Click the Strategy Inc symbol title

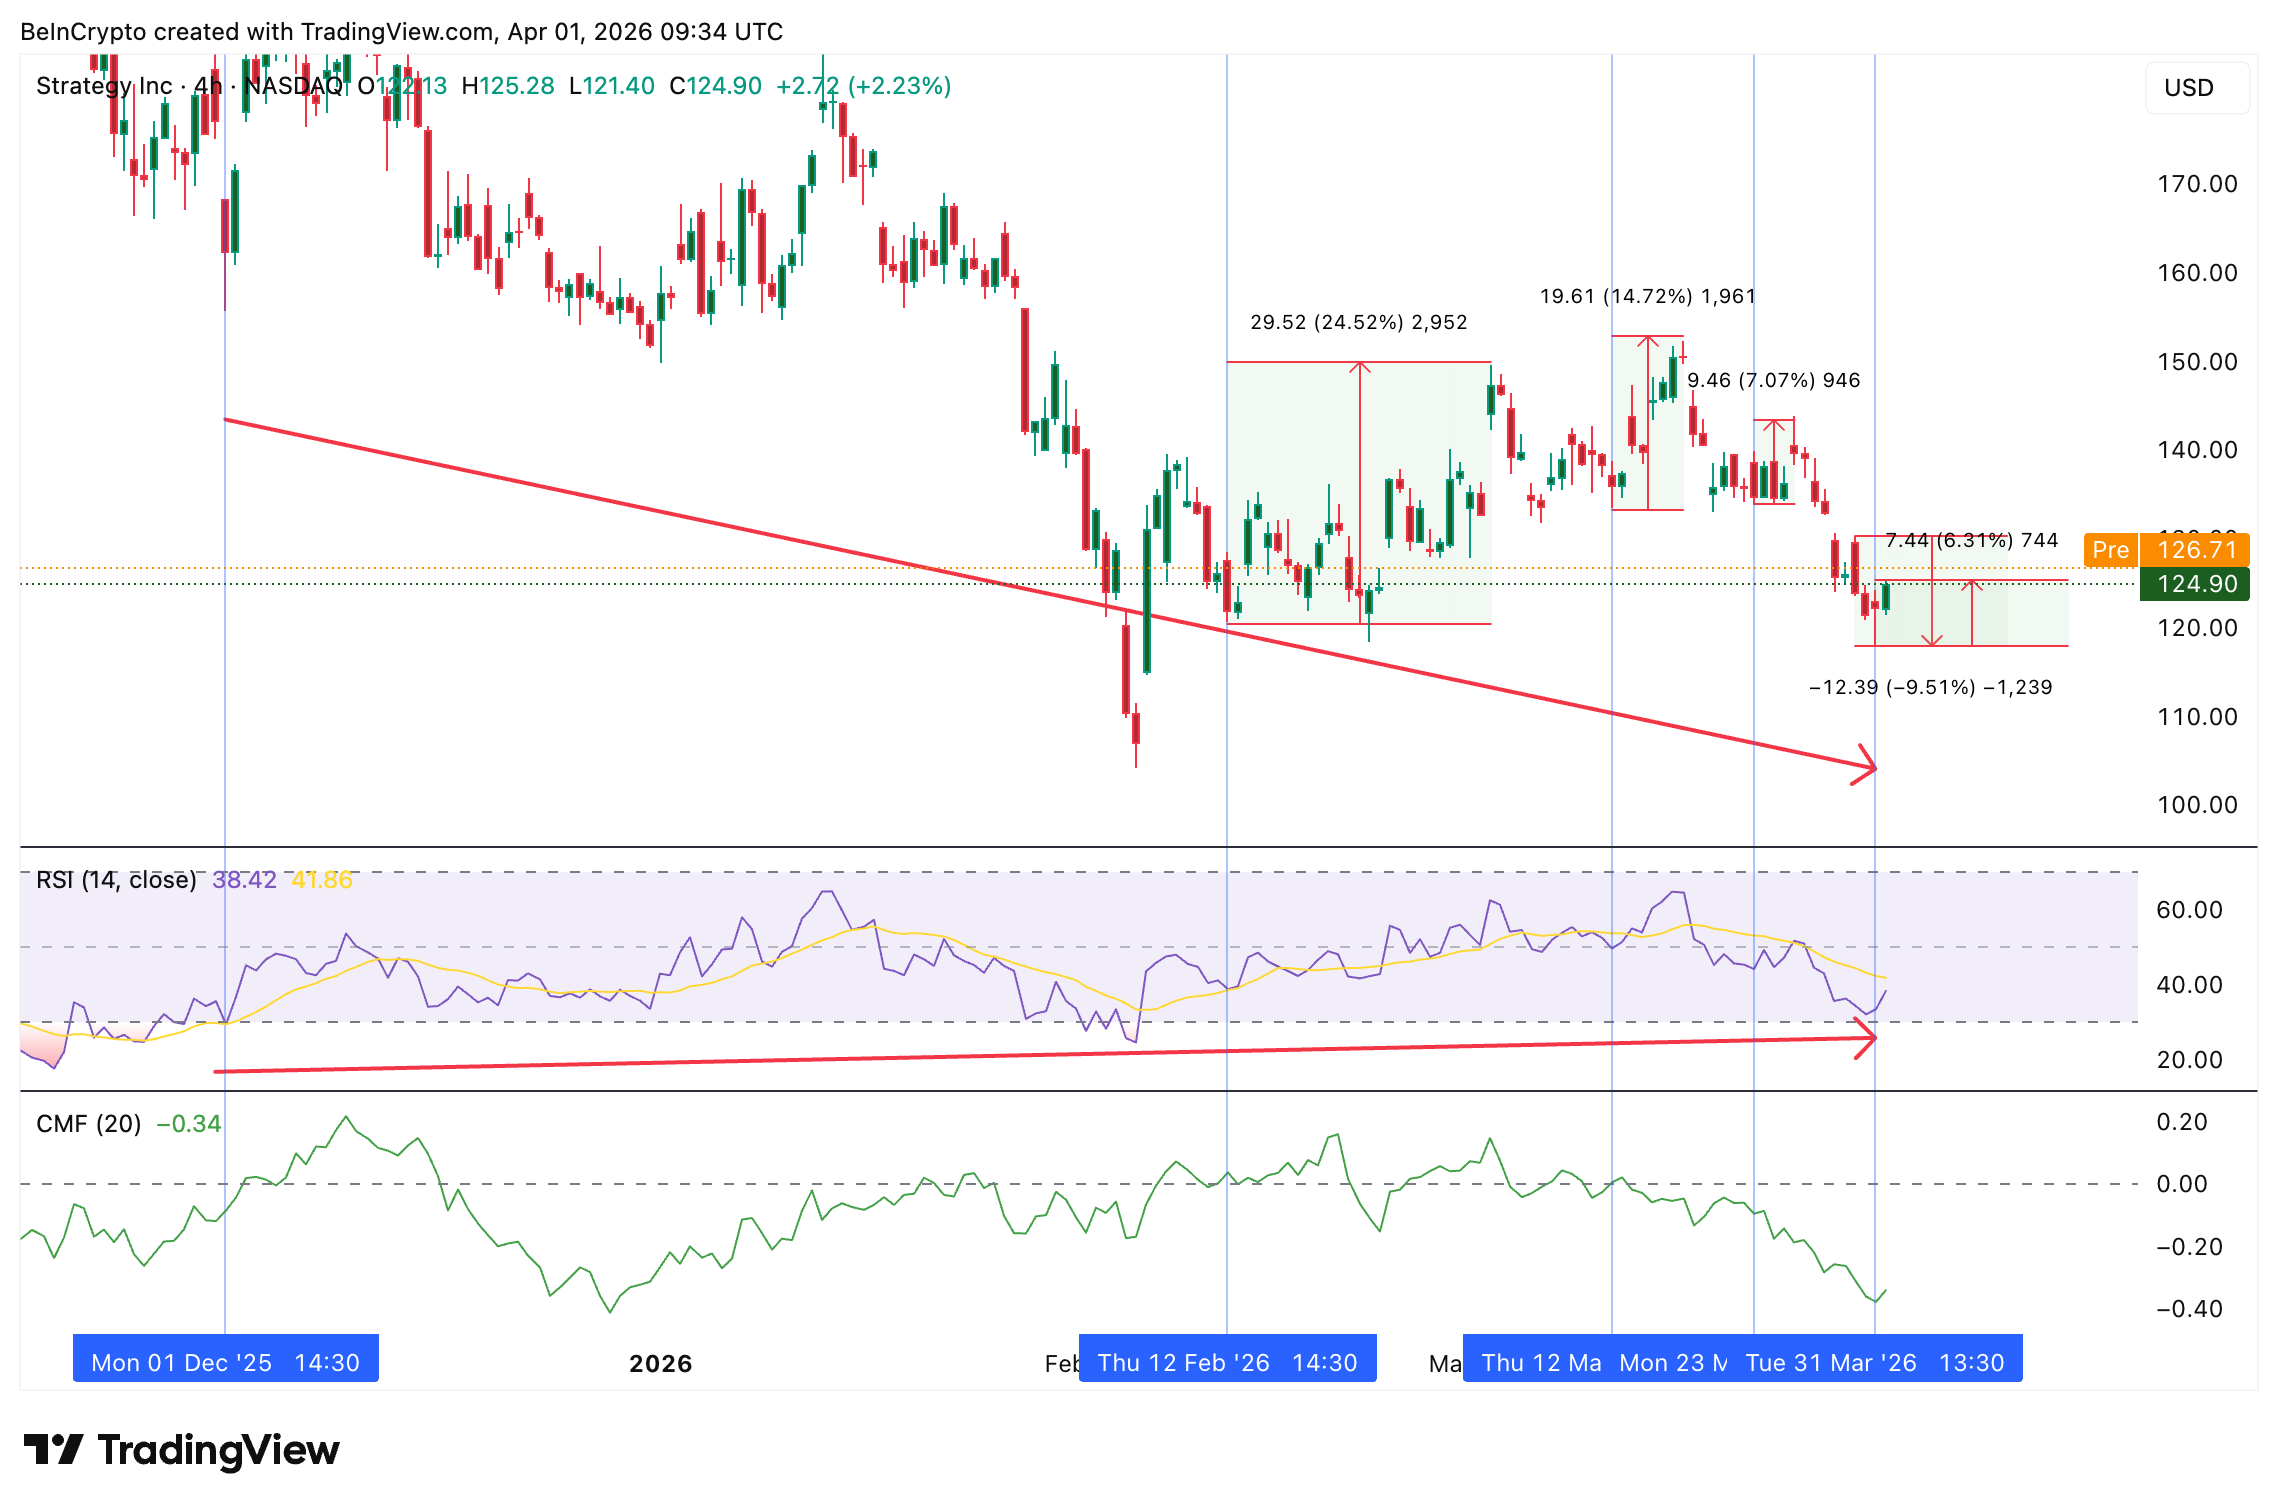pyautogui.click(x=104, y=86)
